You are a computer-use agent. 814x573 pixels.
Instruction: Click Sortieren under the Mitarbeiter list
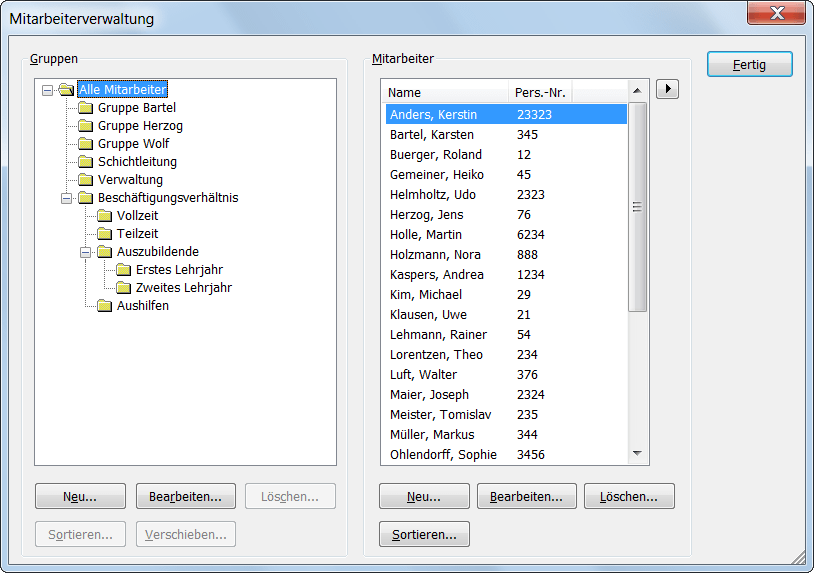[424, 535]
